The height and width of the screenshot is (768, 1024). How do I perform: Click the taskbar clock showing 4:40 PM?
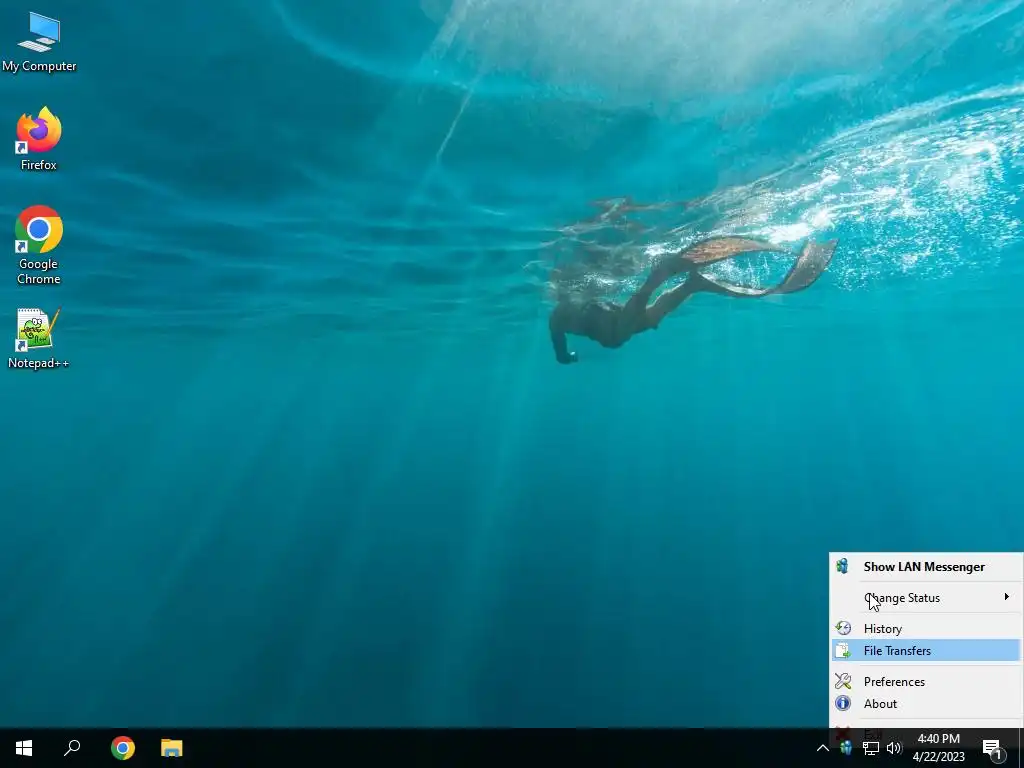point(938,748)
